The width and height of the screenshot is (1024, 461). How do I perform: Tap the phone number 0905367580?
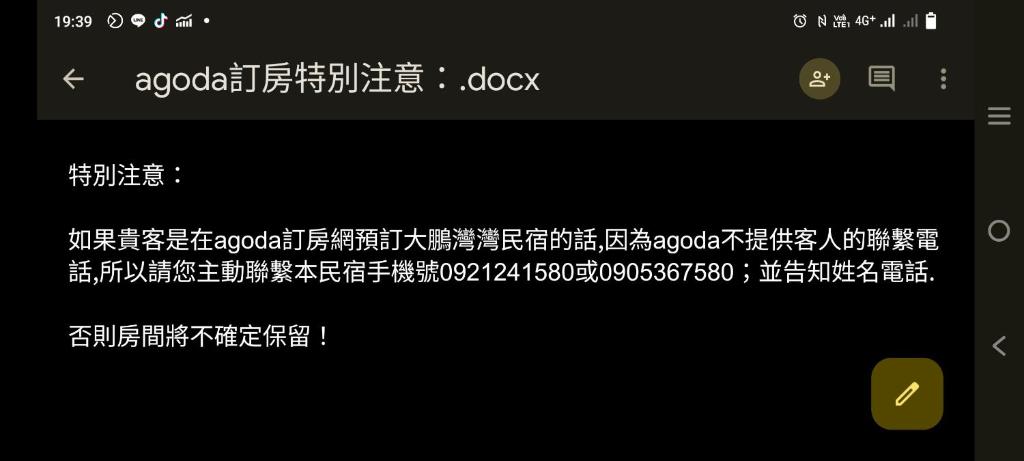[x=665, y=273]
